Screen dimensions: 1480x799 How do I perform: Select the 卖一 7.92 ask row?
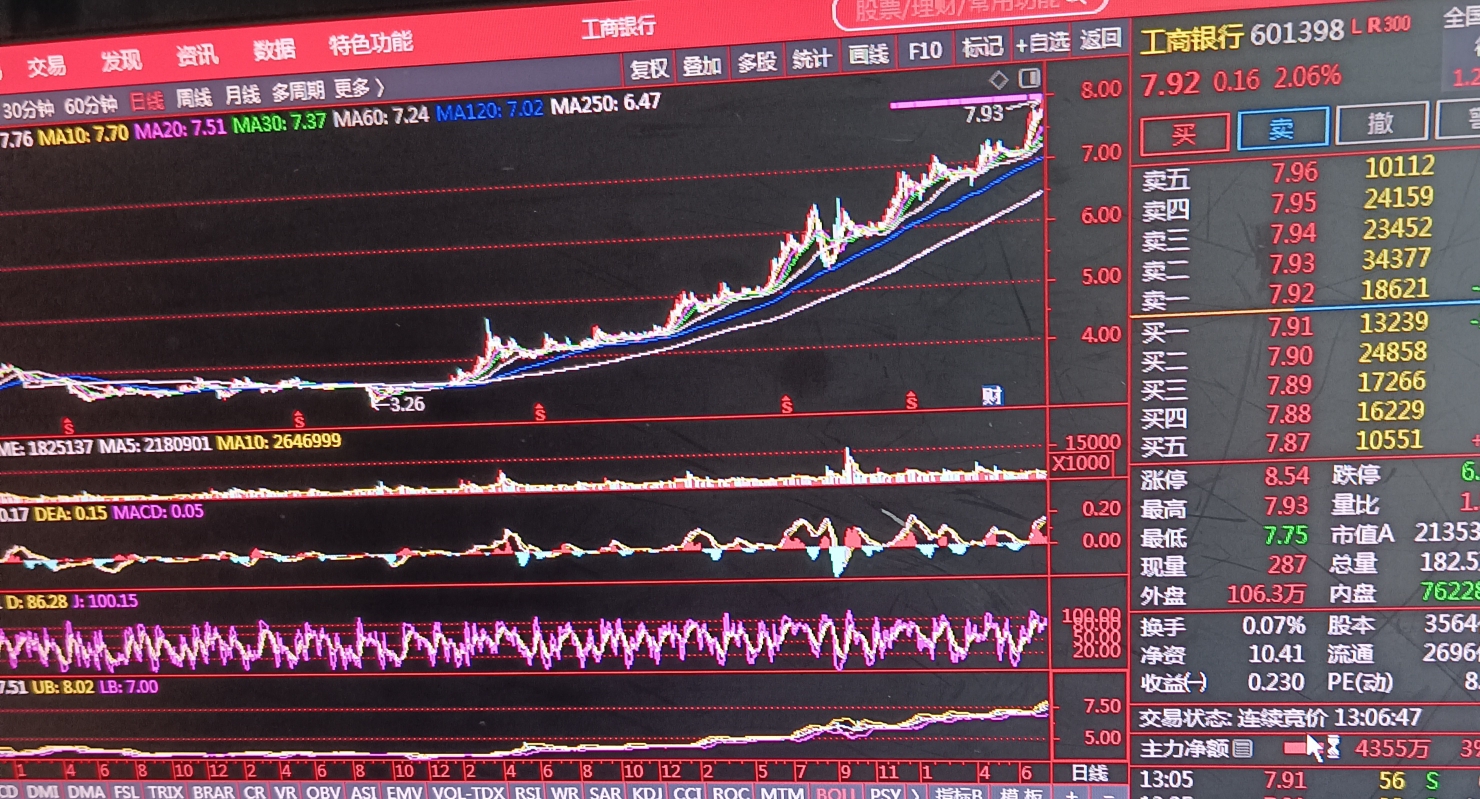pyautogui.click(x=1305, y=293)
